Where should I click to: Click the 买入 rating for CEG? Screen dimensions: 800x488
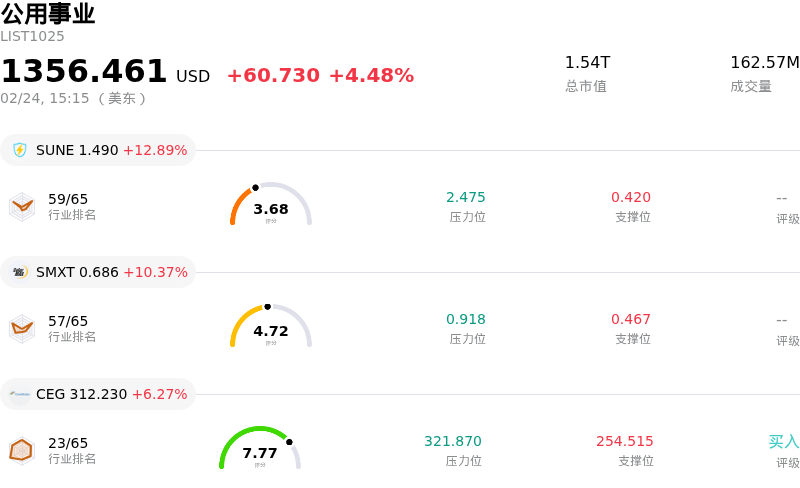(784, 441)
